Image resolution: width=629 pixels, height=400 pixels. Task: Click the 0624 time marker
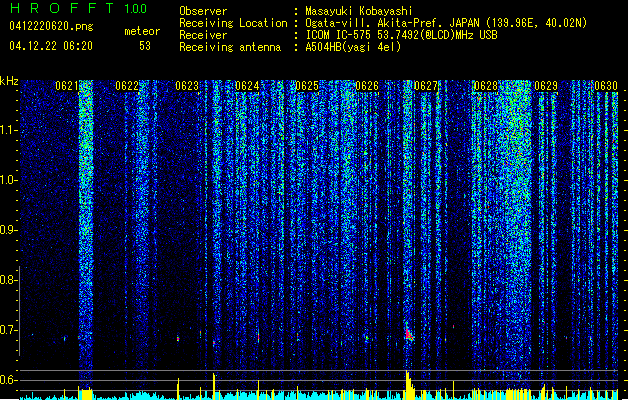[247, 86]
